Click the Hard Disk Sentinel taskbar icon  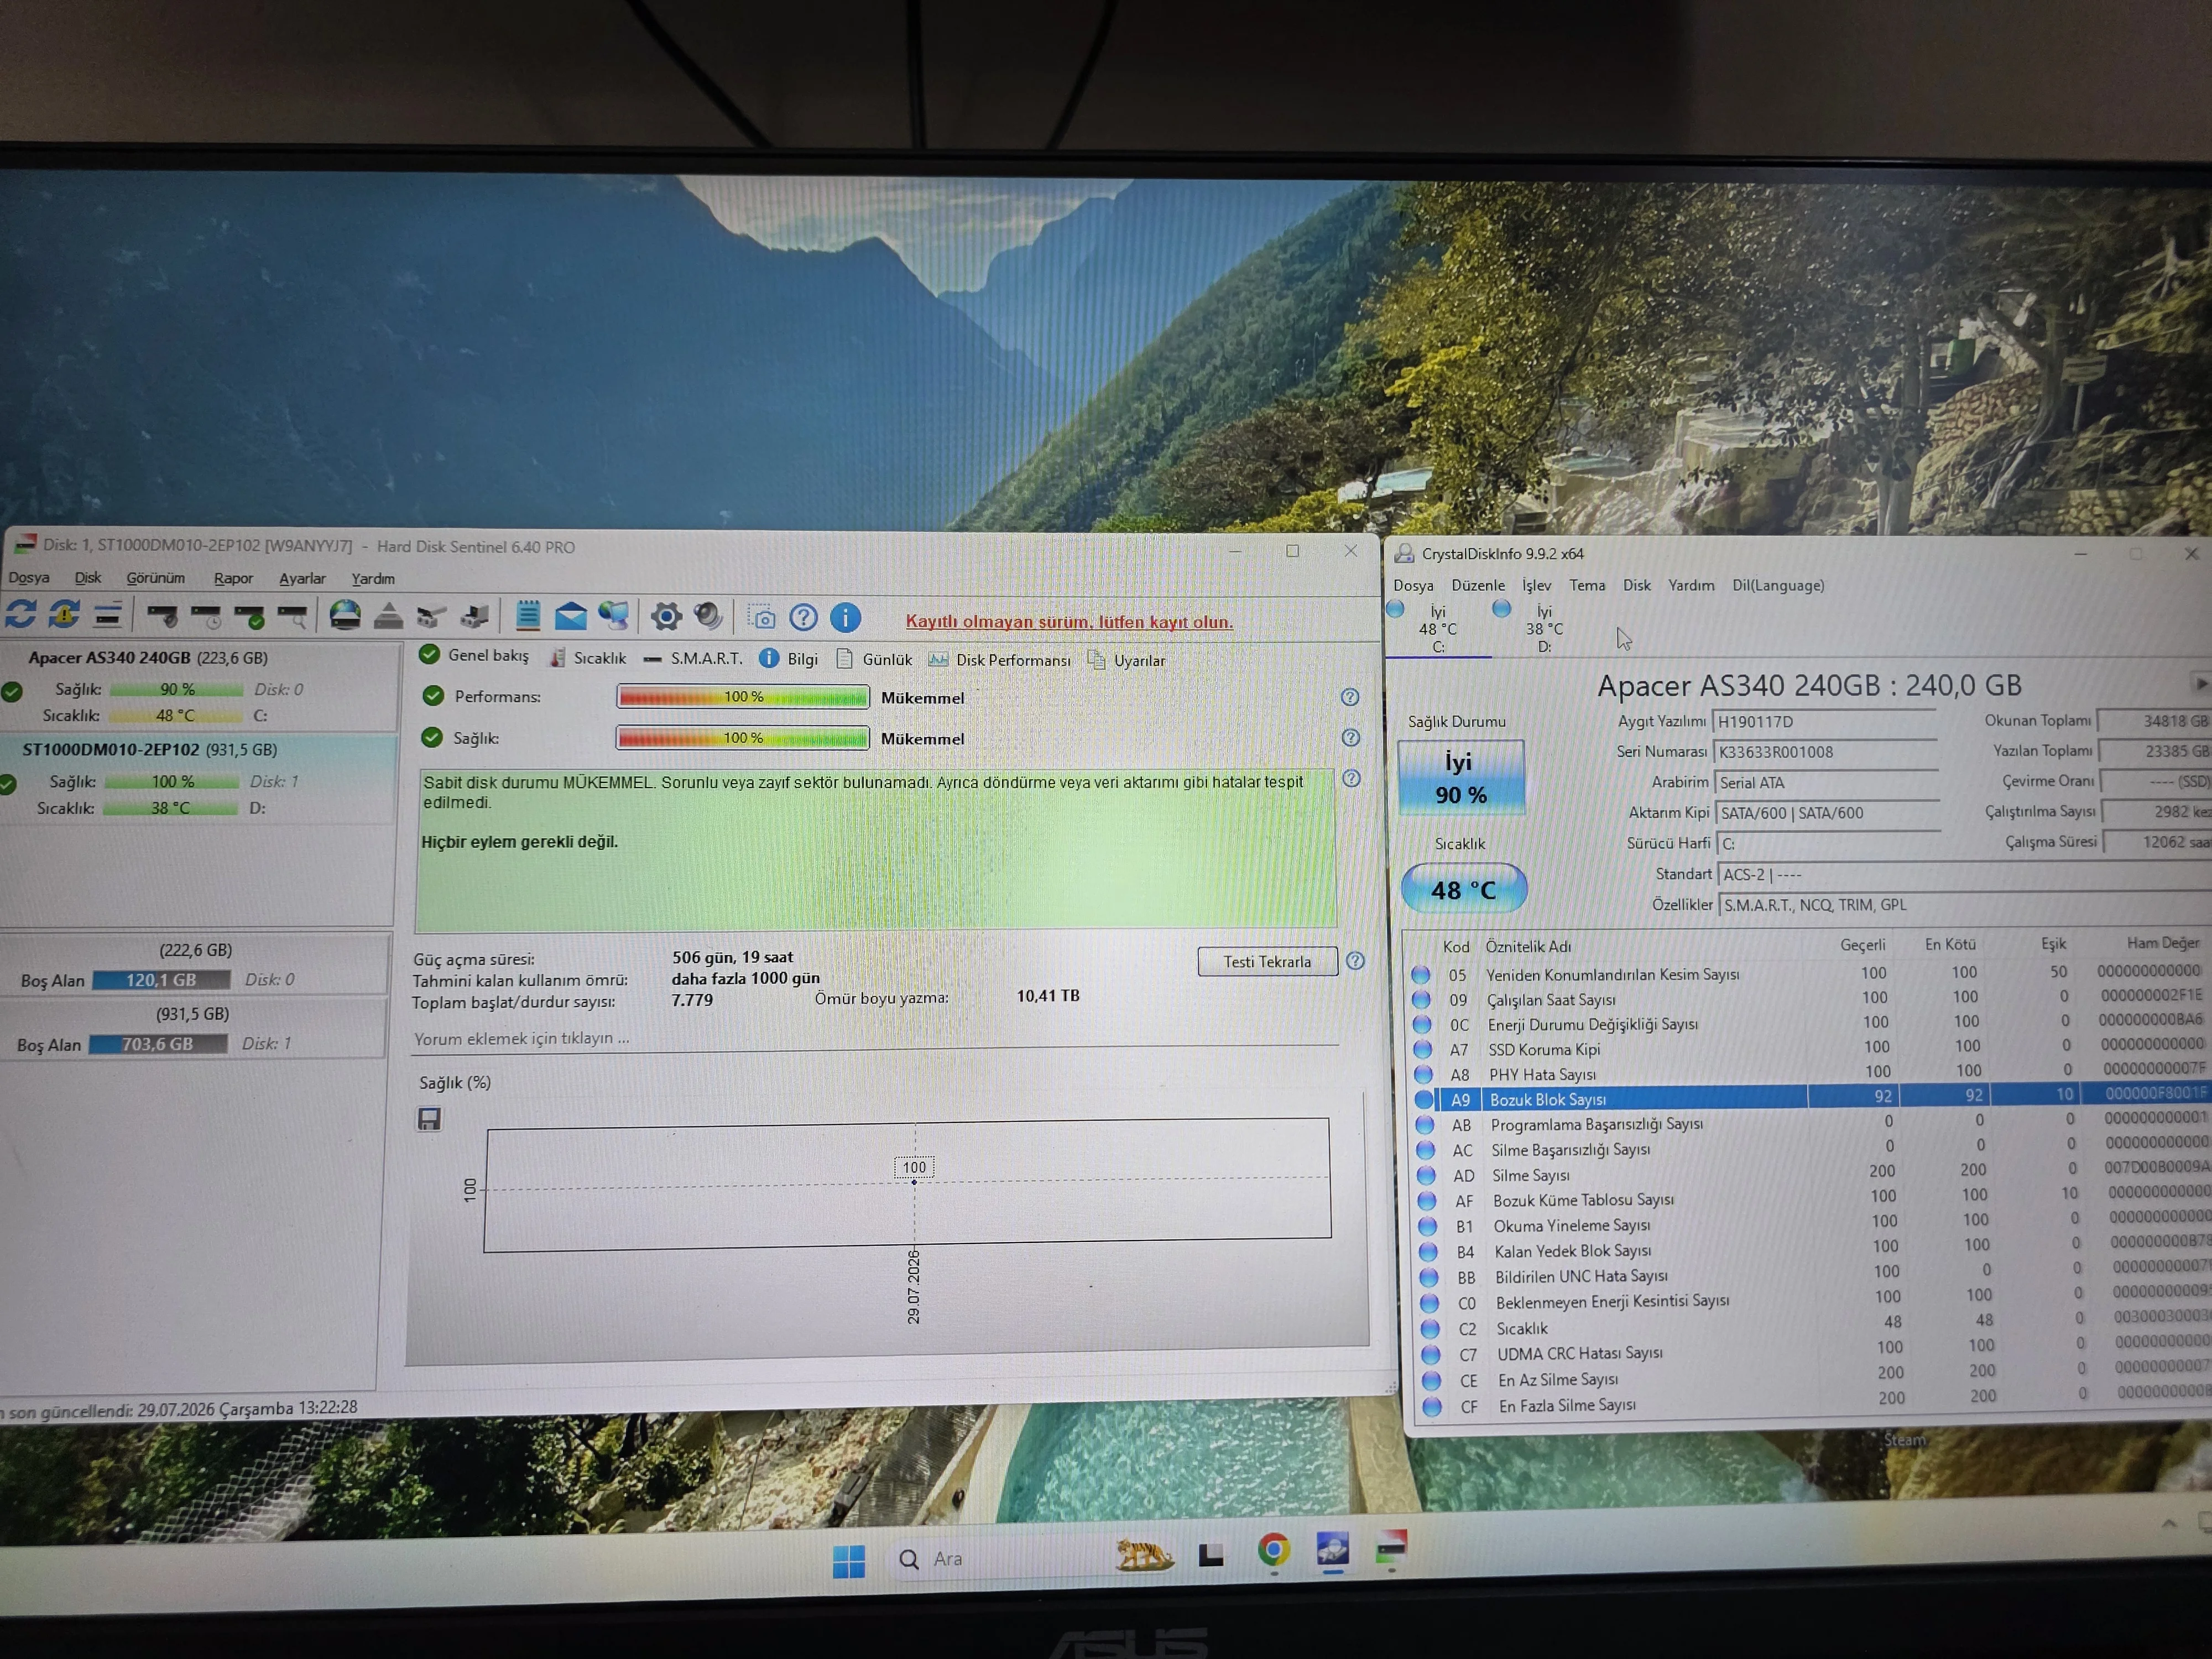(x=1392, y=1547)
